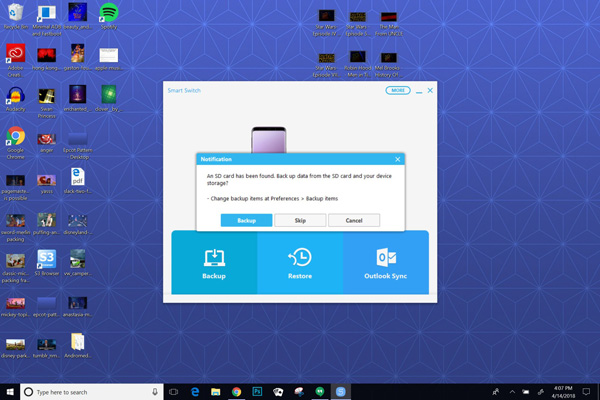Open the Outlook Sync tile
Image resolution: width=600 pixels, height=400 pixels.
tap(386, 262)
